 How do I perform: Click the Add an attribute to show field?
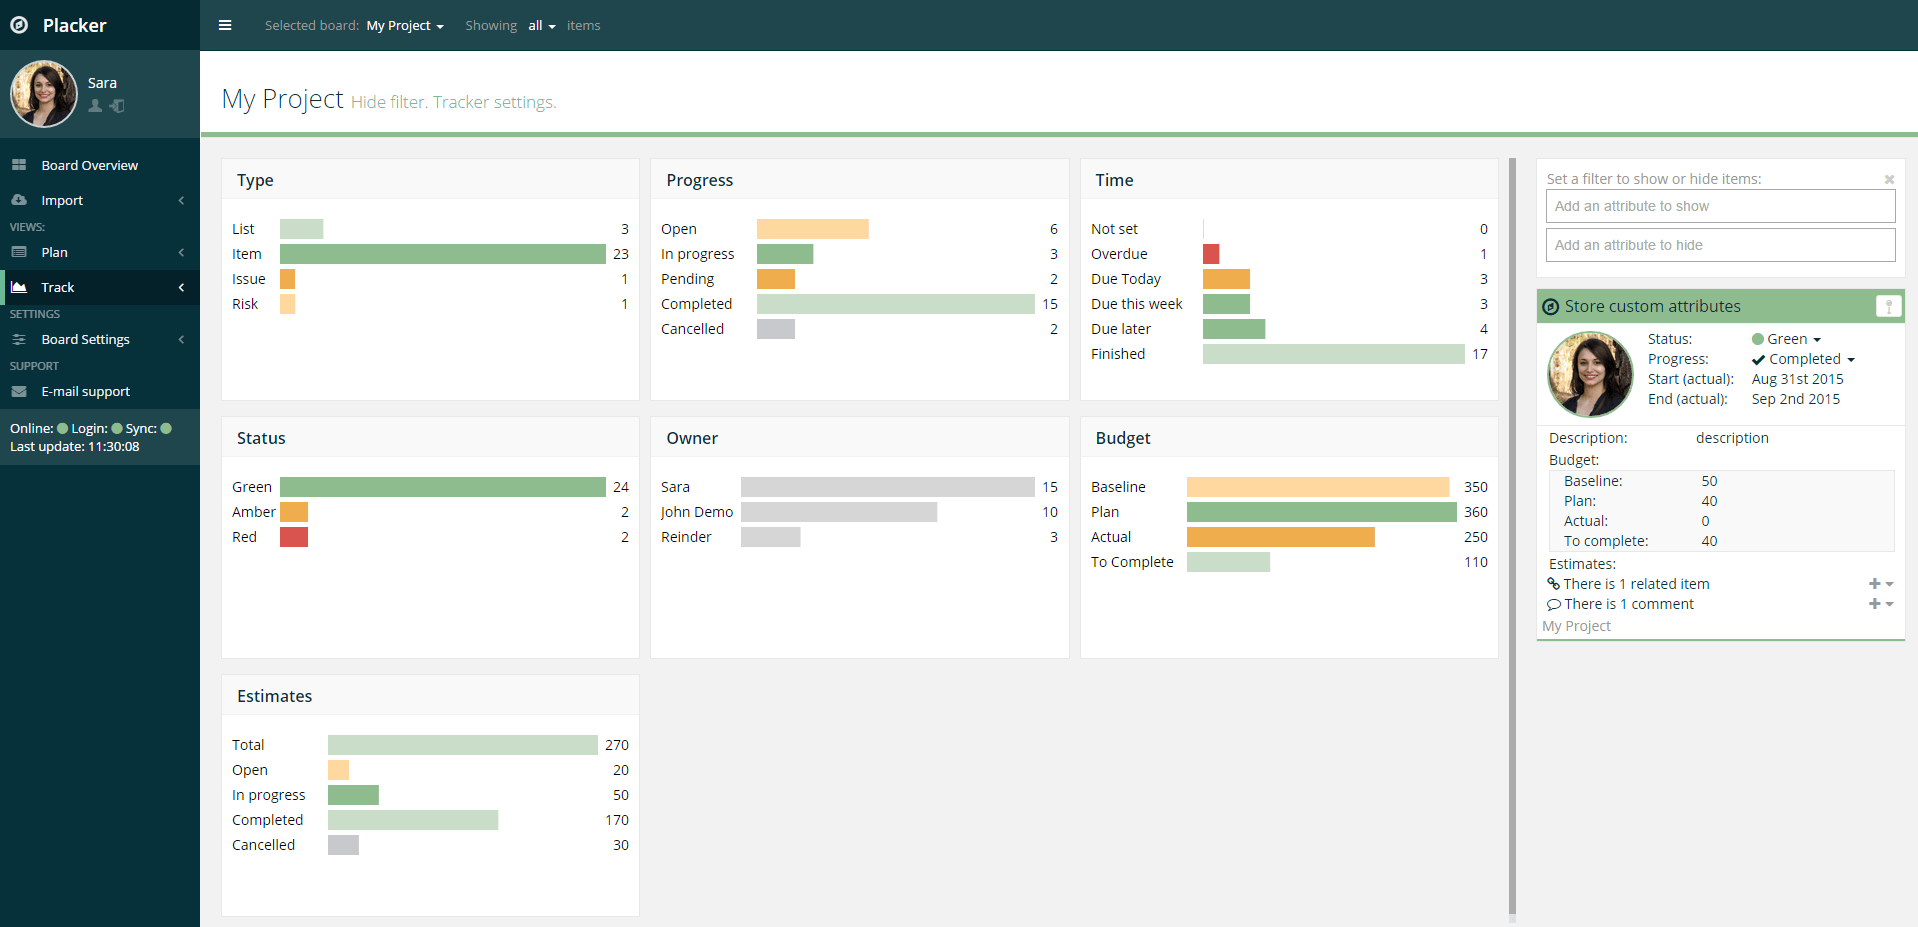[x=1720, y=205]
